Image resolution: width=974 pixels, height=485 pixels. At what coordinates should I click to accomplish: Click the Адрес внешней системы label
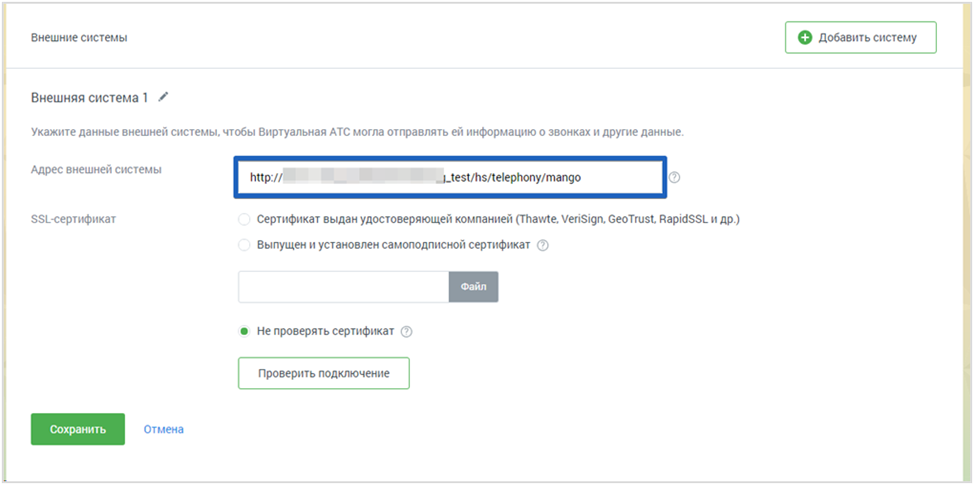(96, 170)
